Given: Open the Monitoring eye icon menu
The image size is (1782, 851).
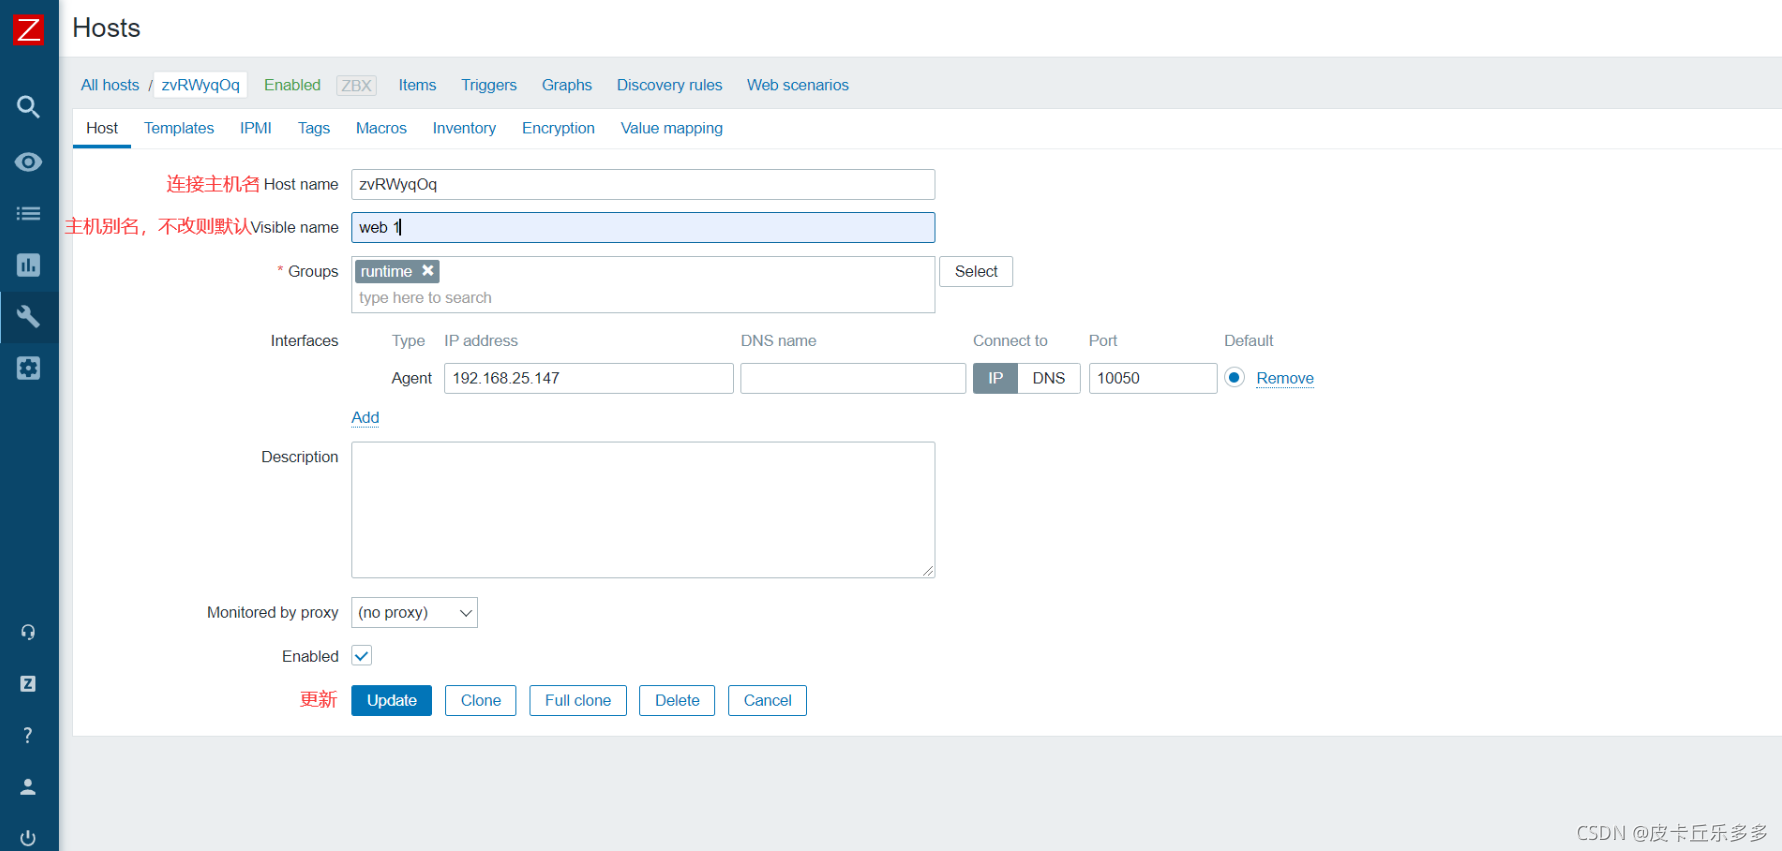Looking at the screenshot, I should 28,162.
